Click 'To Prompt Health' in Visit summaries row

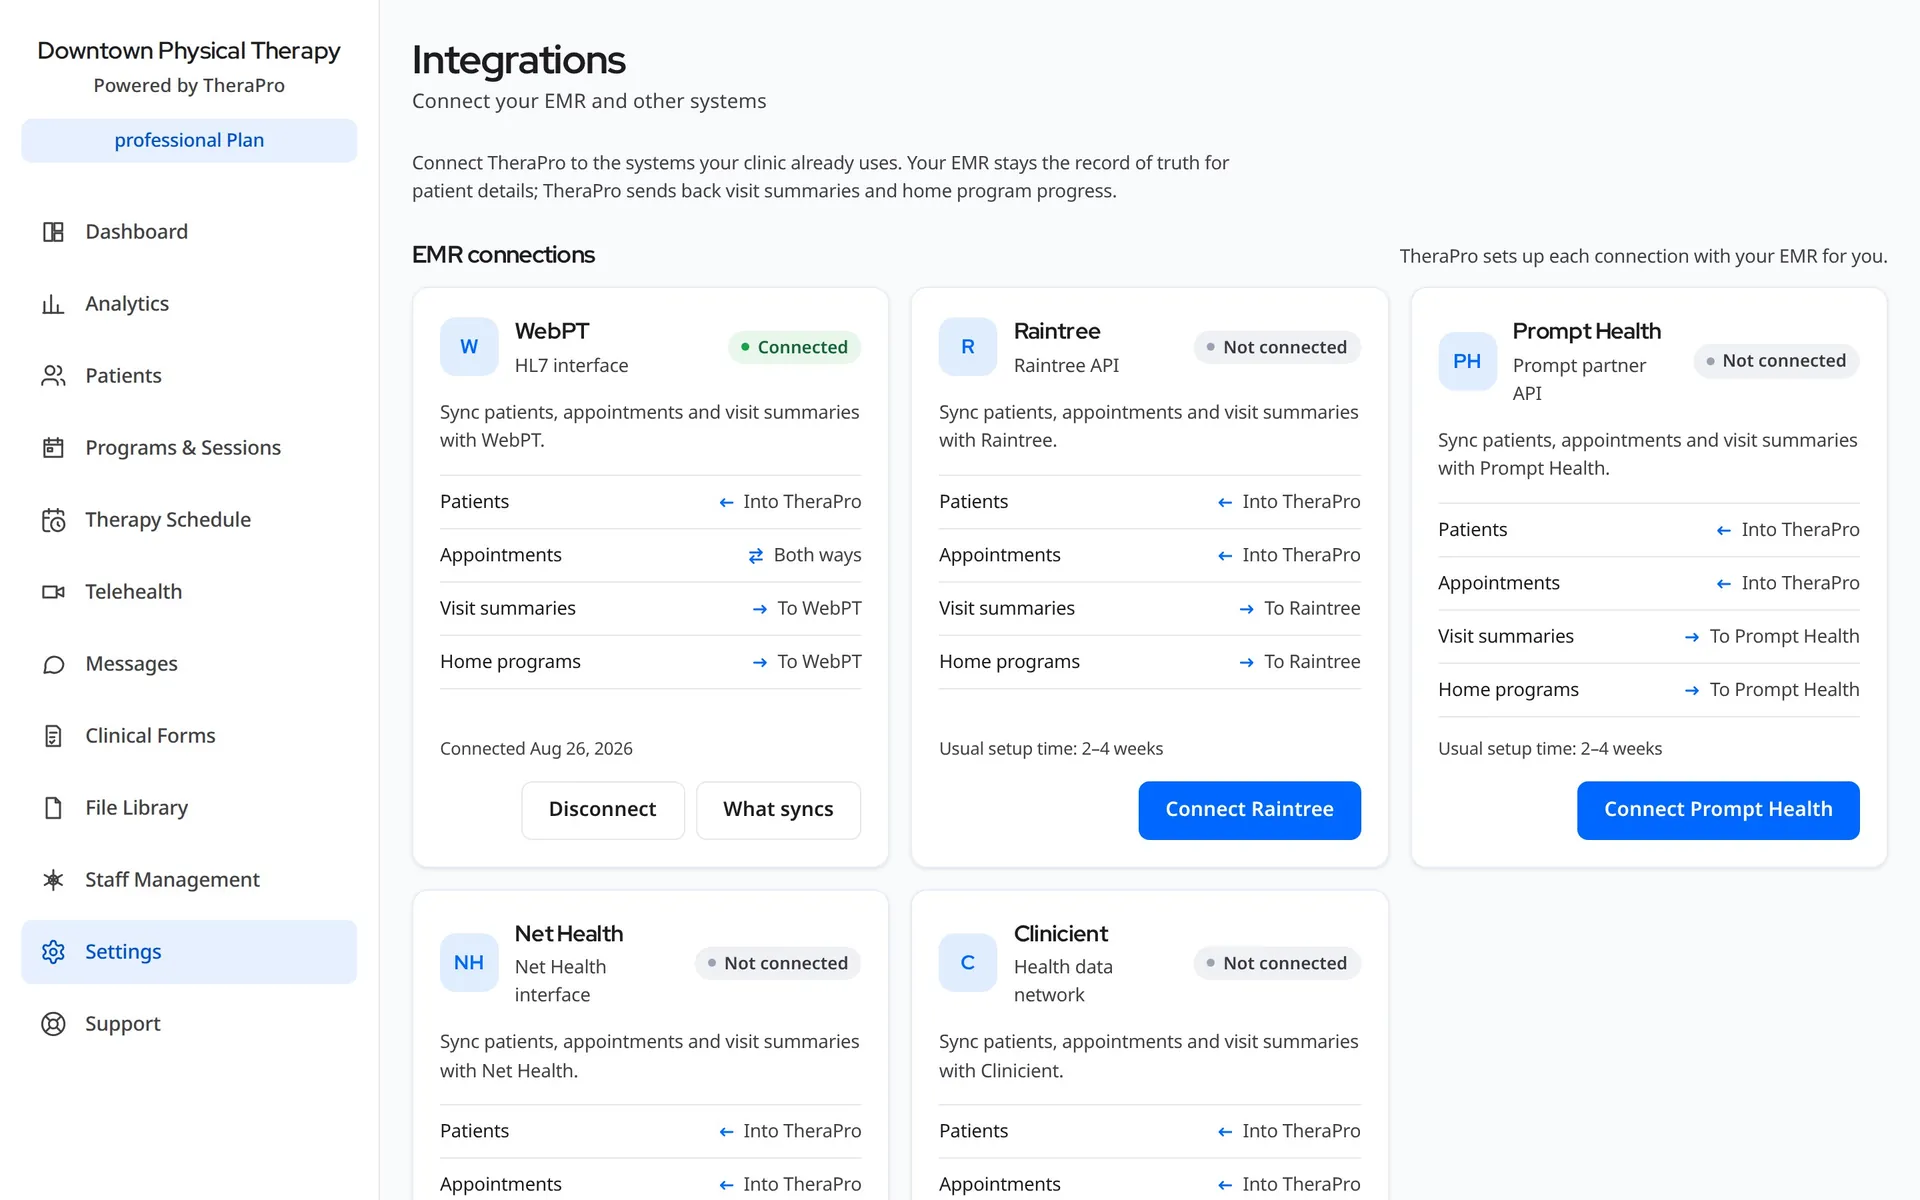(x=1772, y=637)
